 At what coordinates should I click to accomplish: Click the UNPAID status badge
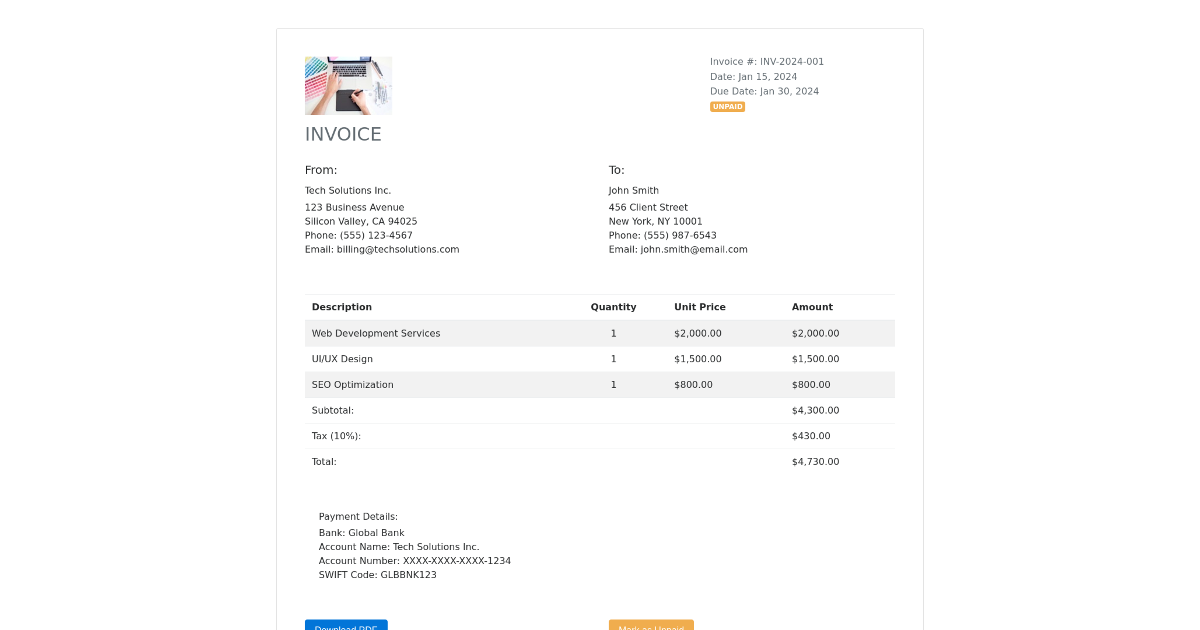tap(727, 106)
